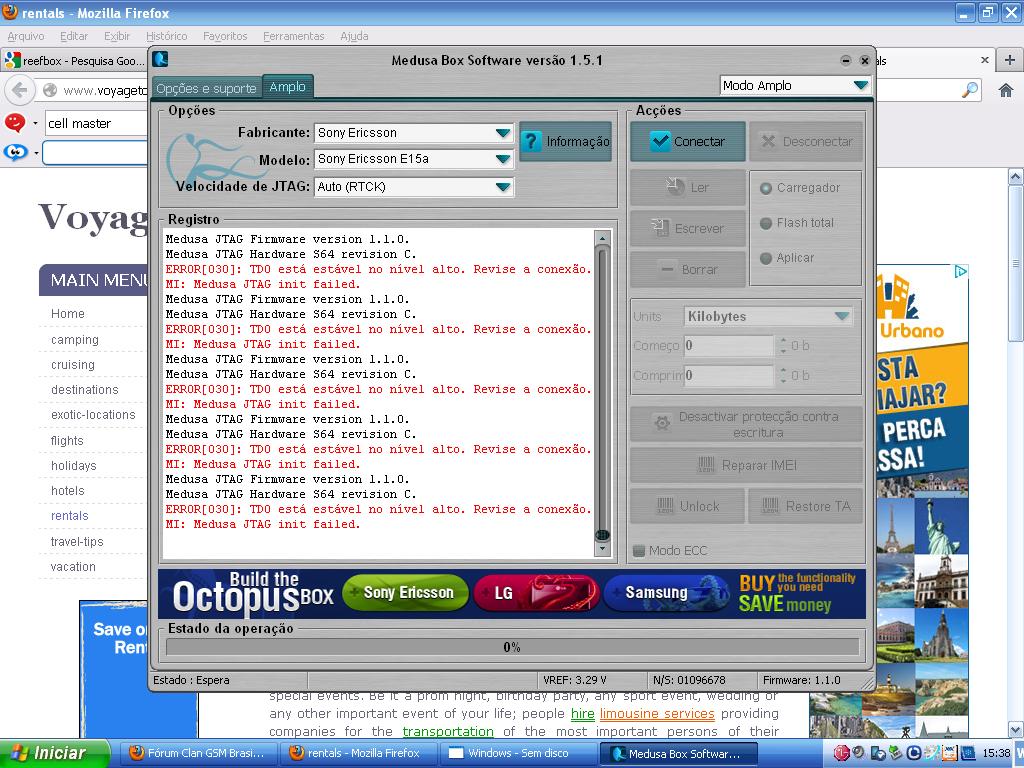Open the Favoritos menu in Firefox
This screenshot has height=768, width=1024.
(x=225, y=36)
